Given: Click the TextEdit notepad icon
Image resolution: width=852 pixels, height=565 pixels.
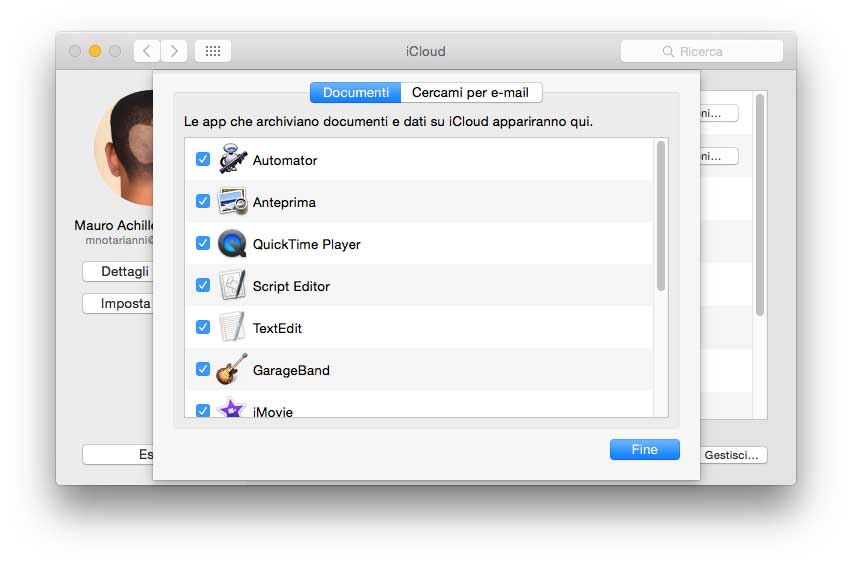Looking at the screenshot, I should tap(231, 327).
